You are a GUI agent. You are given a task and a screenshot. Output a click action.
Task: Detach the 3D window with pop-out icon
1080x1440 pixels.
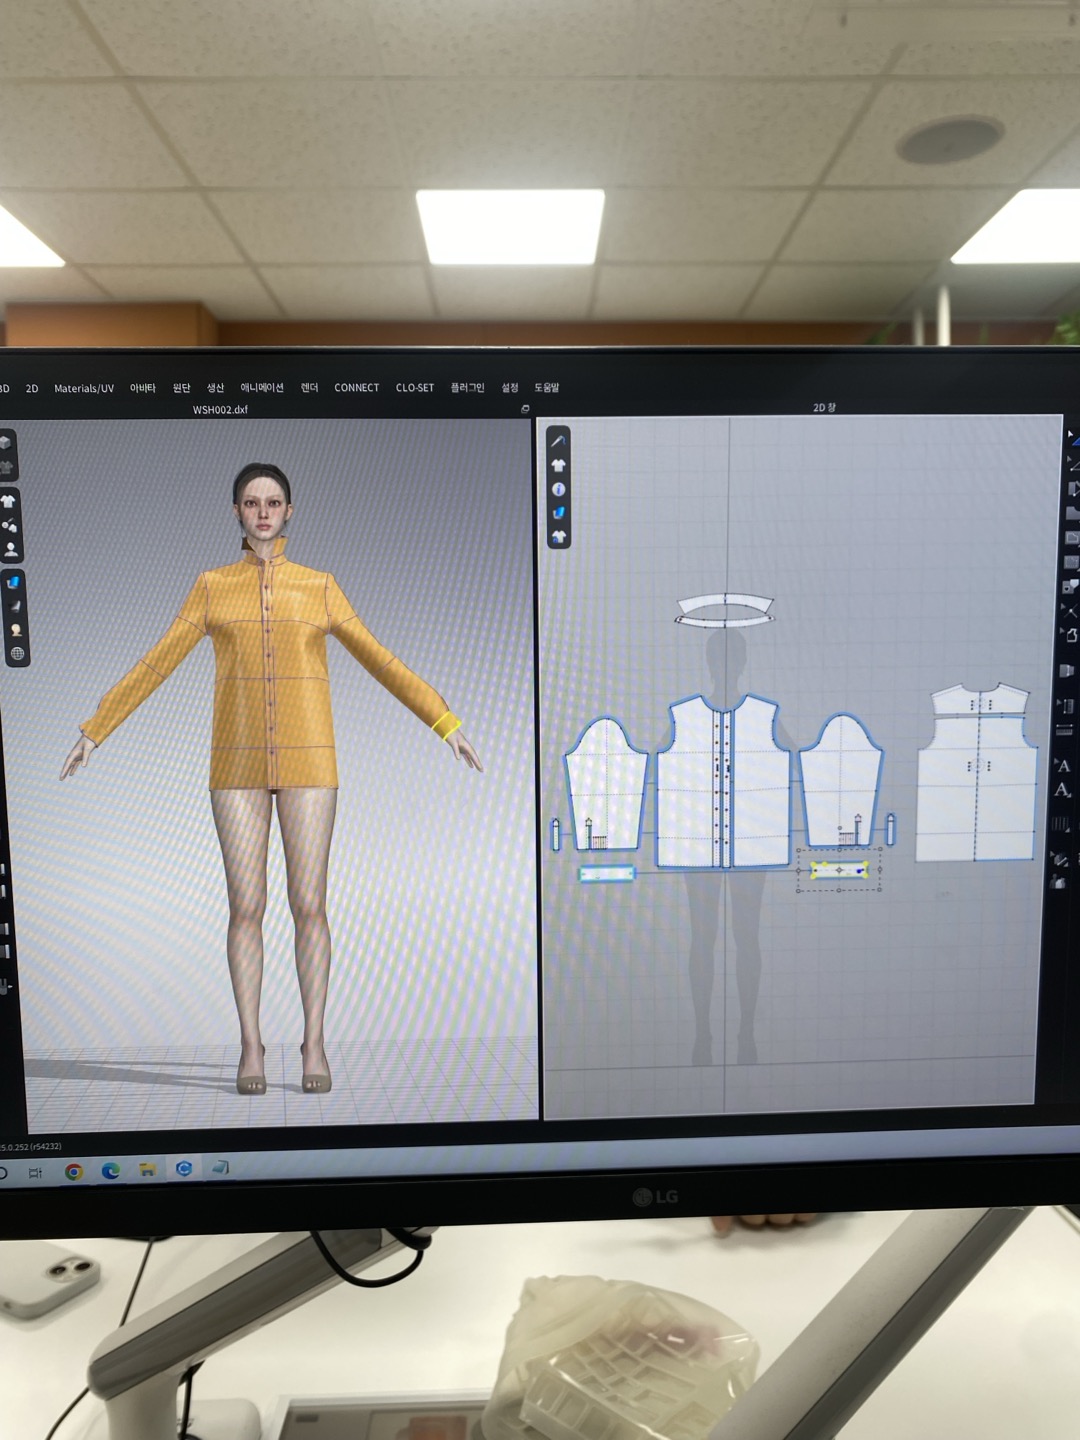(x=525, y=409)
